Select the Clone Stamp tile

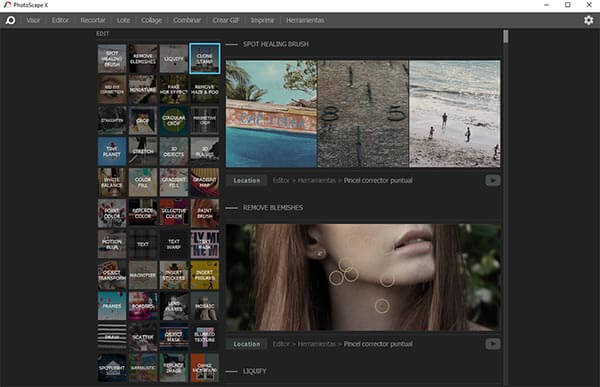point(205,59)
